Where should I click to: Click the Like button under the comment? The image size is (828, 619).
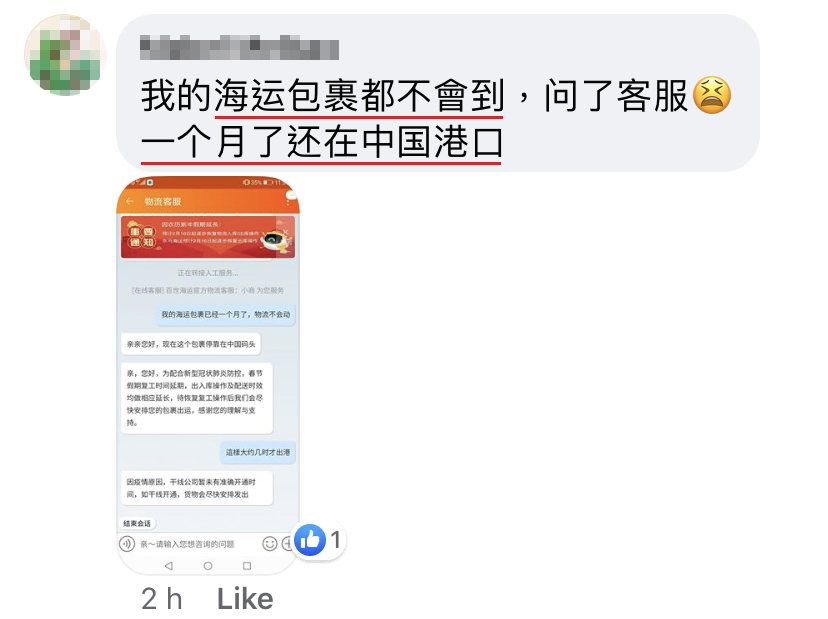245,599
